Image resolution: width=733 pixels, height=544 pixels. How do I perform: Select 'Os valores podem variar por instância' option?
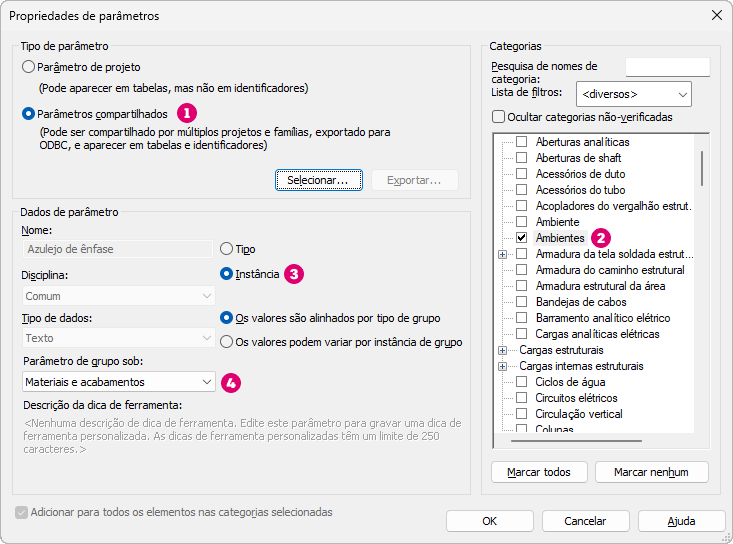tap(227, 342)
